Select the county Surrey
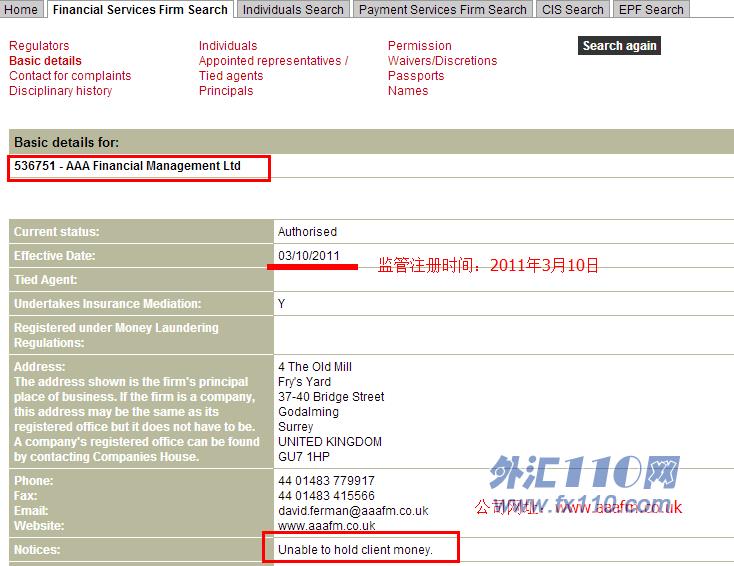The image size is (734, 566). tap(295, 426)
